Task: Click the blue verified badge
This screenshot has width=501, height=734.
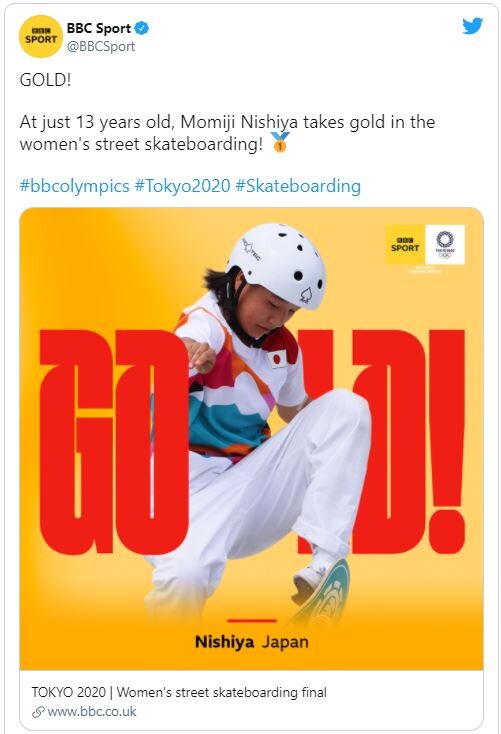Action: point(142,28)
